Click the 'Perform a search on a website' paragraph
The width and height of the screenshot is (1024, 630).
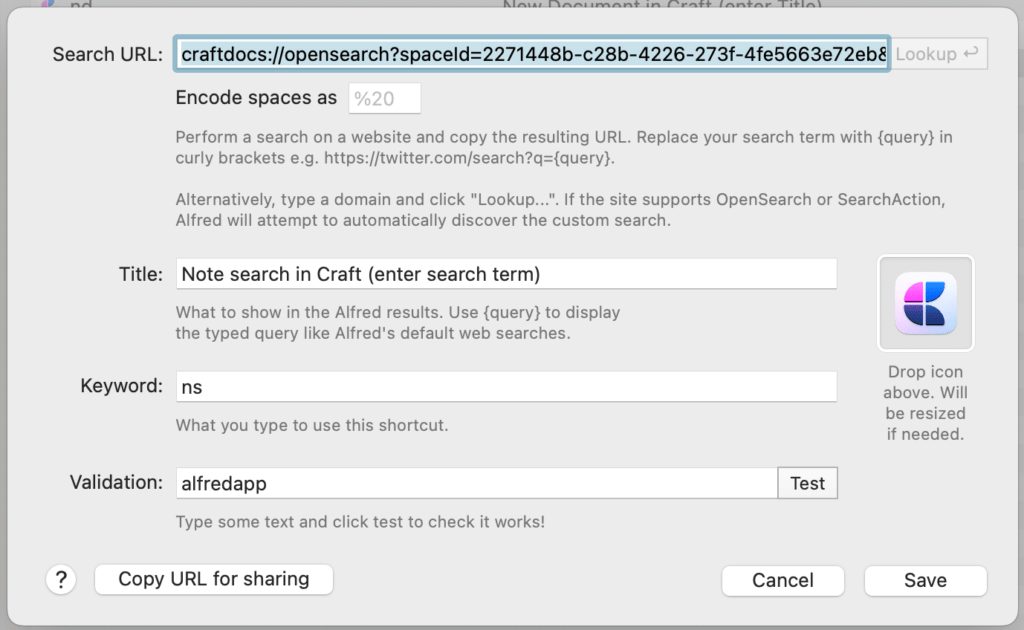pos(564,148)
